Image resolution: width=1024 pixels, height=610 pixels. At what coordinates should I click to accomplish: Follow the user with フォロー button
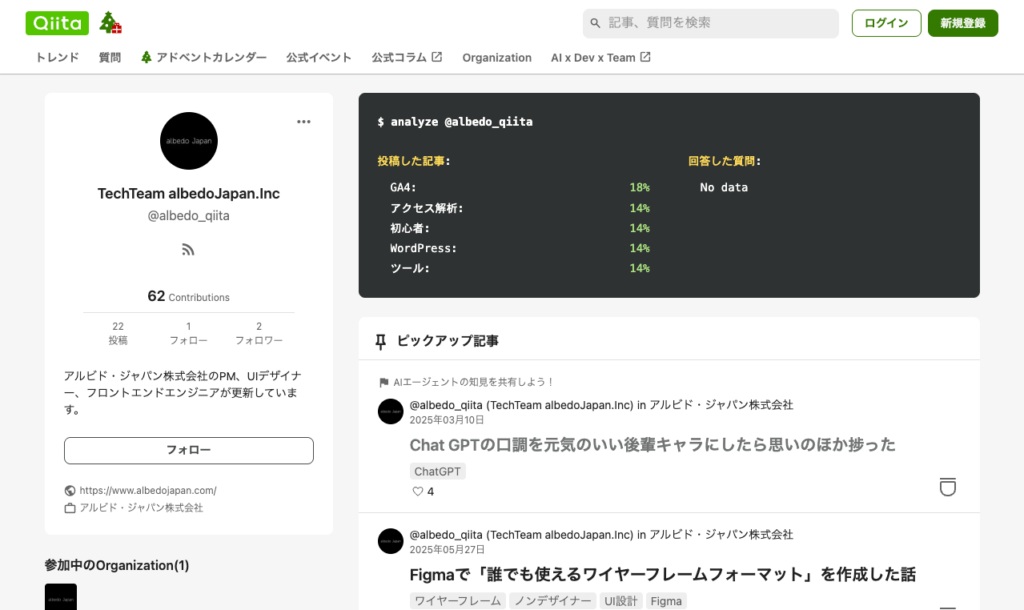coord(189,451)
